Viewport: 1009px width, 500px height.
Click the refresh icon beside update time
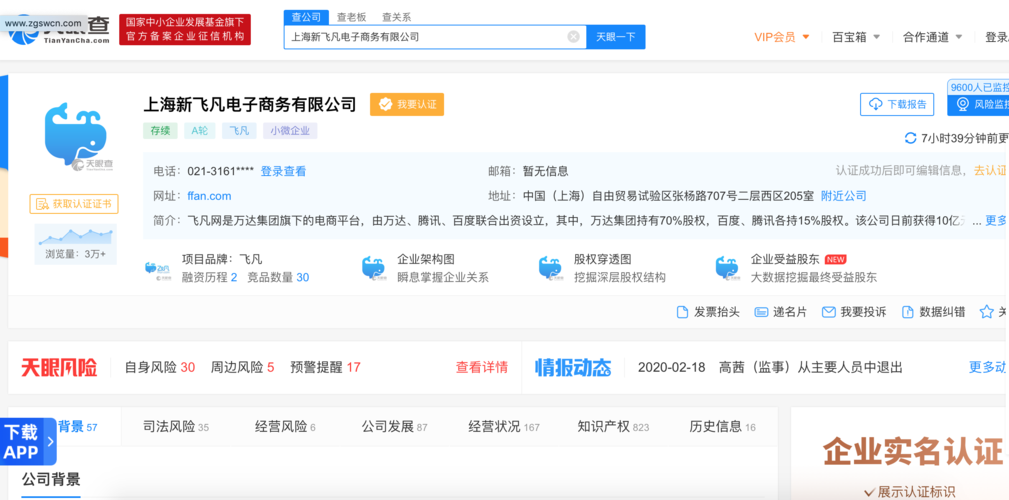[910, 138]
